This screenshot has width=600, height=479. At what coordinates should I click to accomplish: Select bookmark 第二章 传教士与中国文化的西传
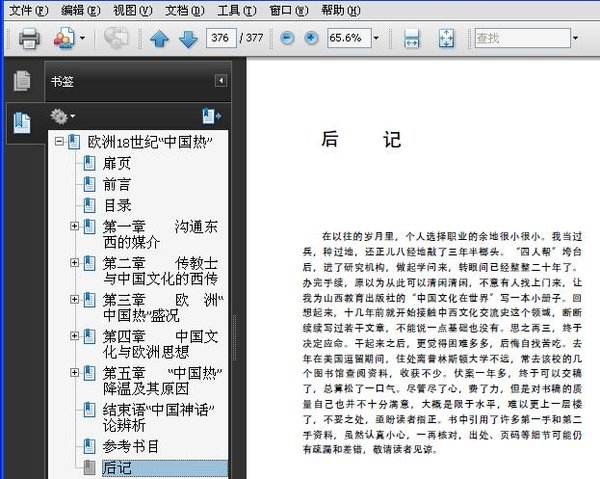point(160,271)
